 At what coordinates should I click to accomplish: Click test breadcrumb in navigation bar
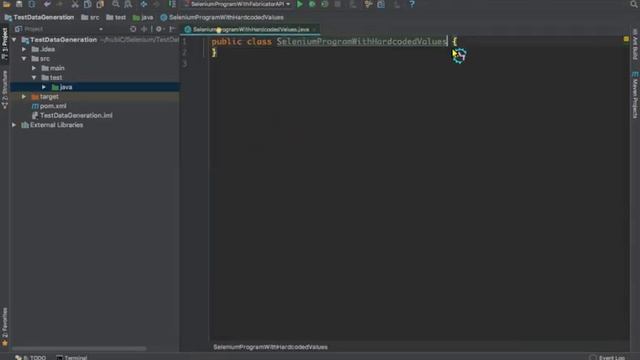click(116, 18)
